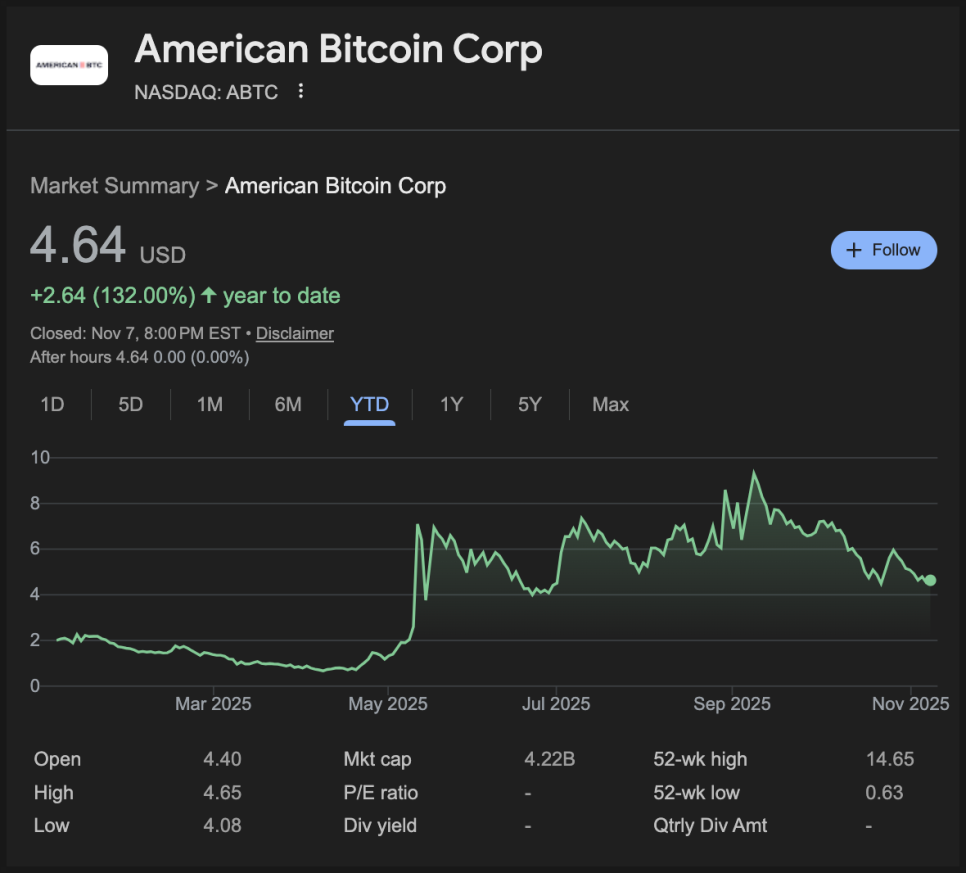Show the Max time range

[x=610, y=405]
